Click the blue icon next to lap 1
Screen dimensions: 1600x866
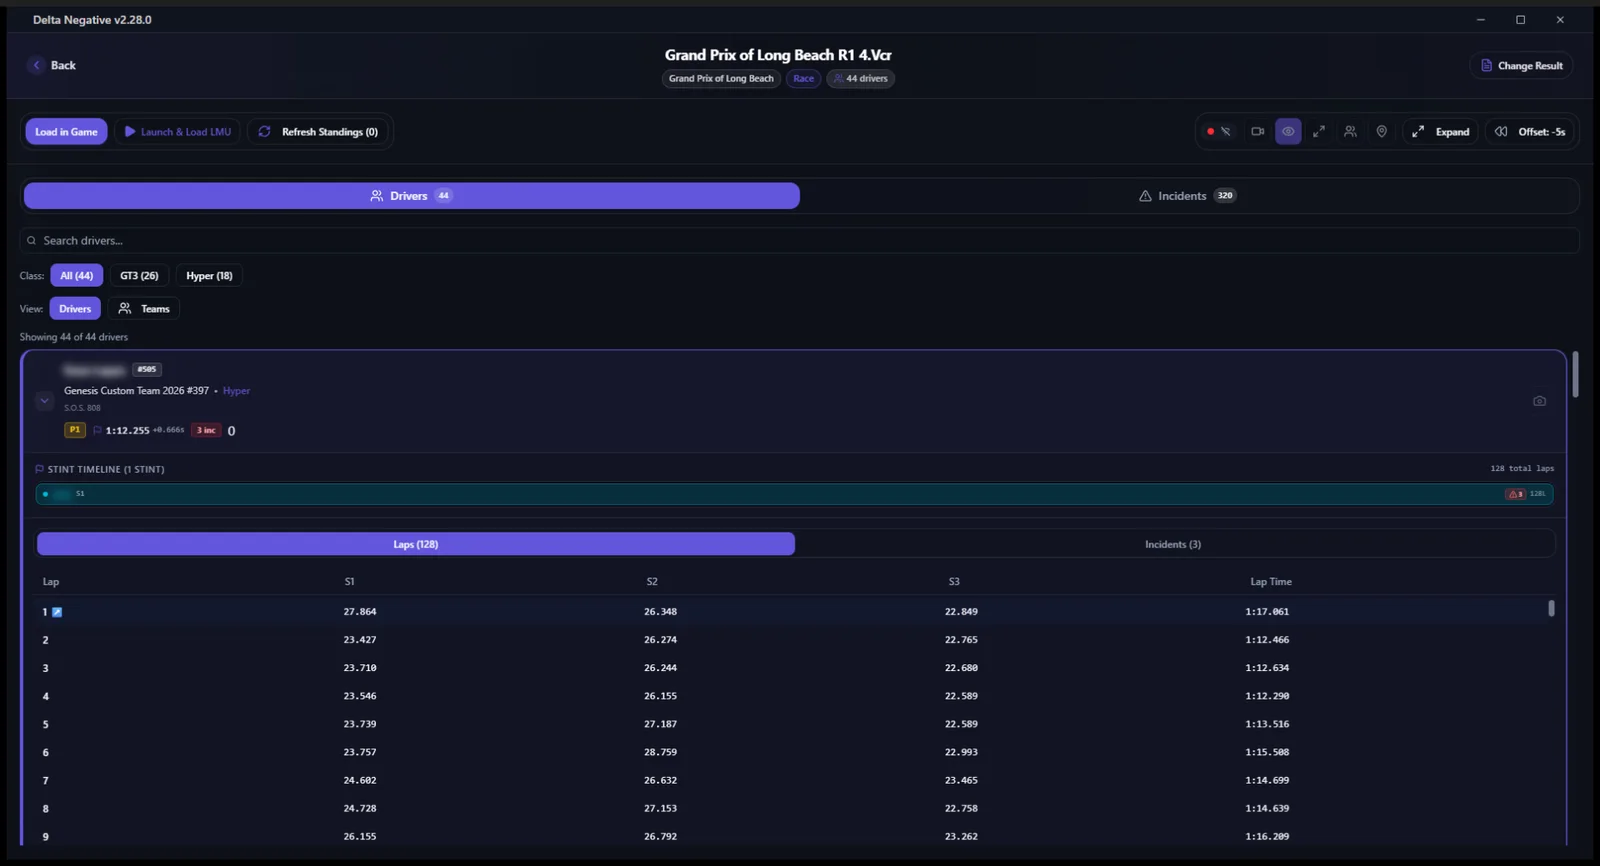57,612
